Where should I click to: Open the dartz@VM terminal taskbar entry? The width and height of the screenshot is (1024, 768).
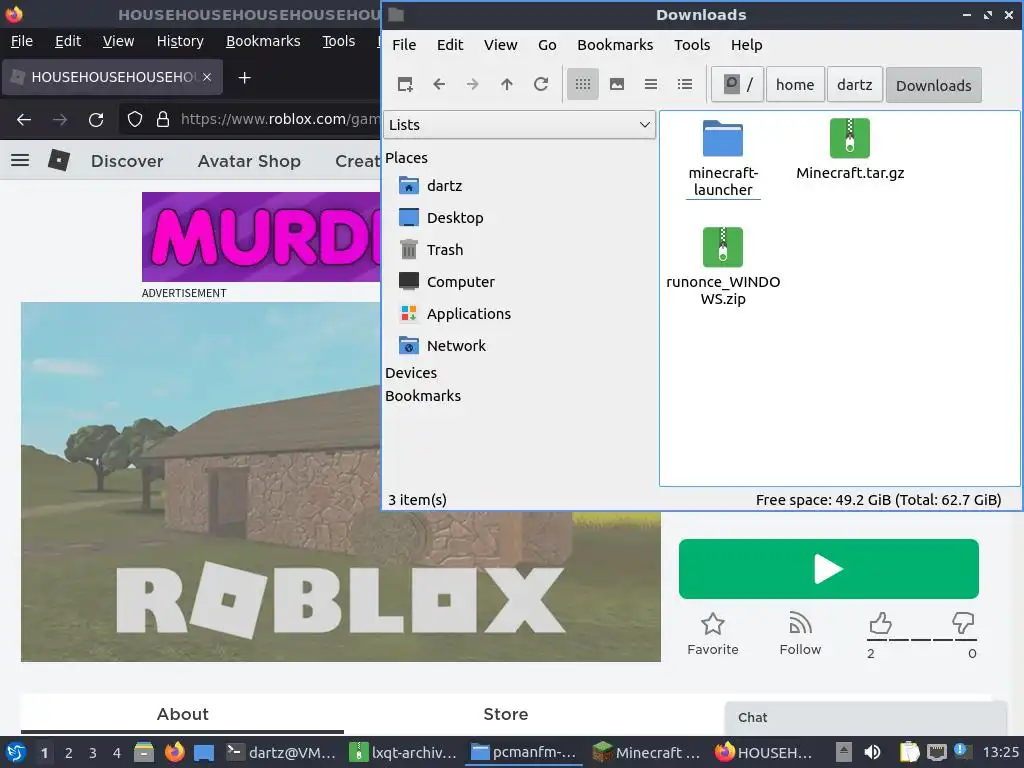(x=281, y=752)
